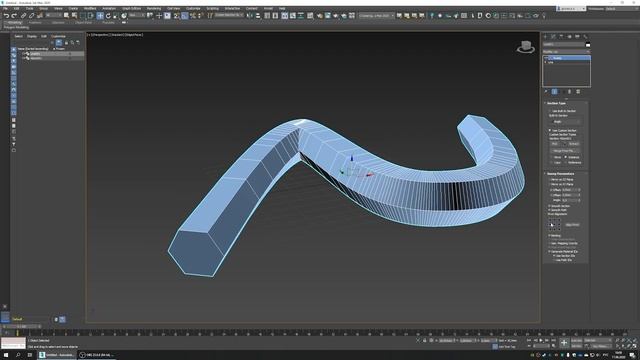This screenshot has width=640, height=360.
Task: Select Use Custom Section radio button
Action: 550,130
